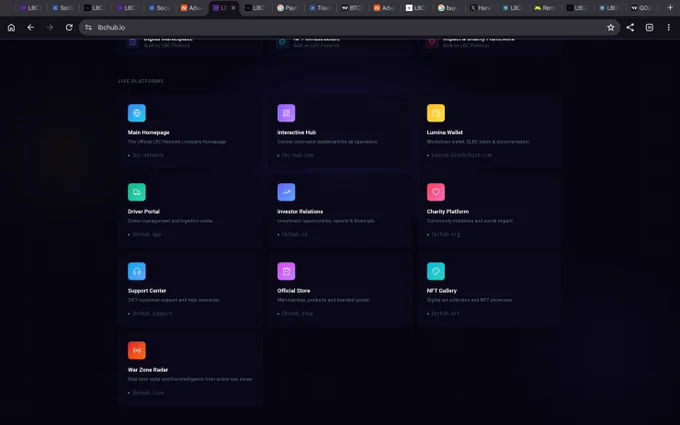The width and height of the screenshot is (680, 425).
Task: Switch to the Payr… Google tab
Action: click(288, 8)
